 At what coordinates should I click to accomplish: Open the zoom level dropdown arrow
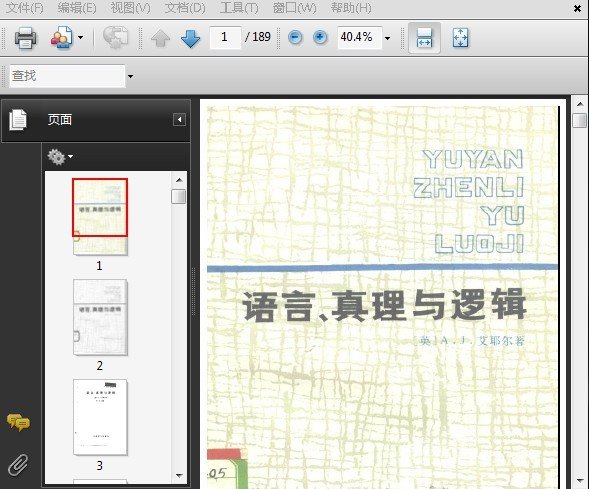[x=387, y=38]
